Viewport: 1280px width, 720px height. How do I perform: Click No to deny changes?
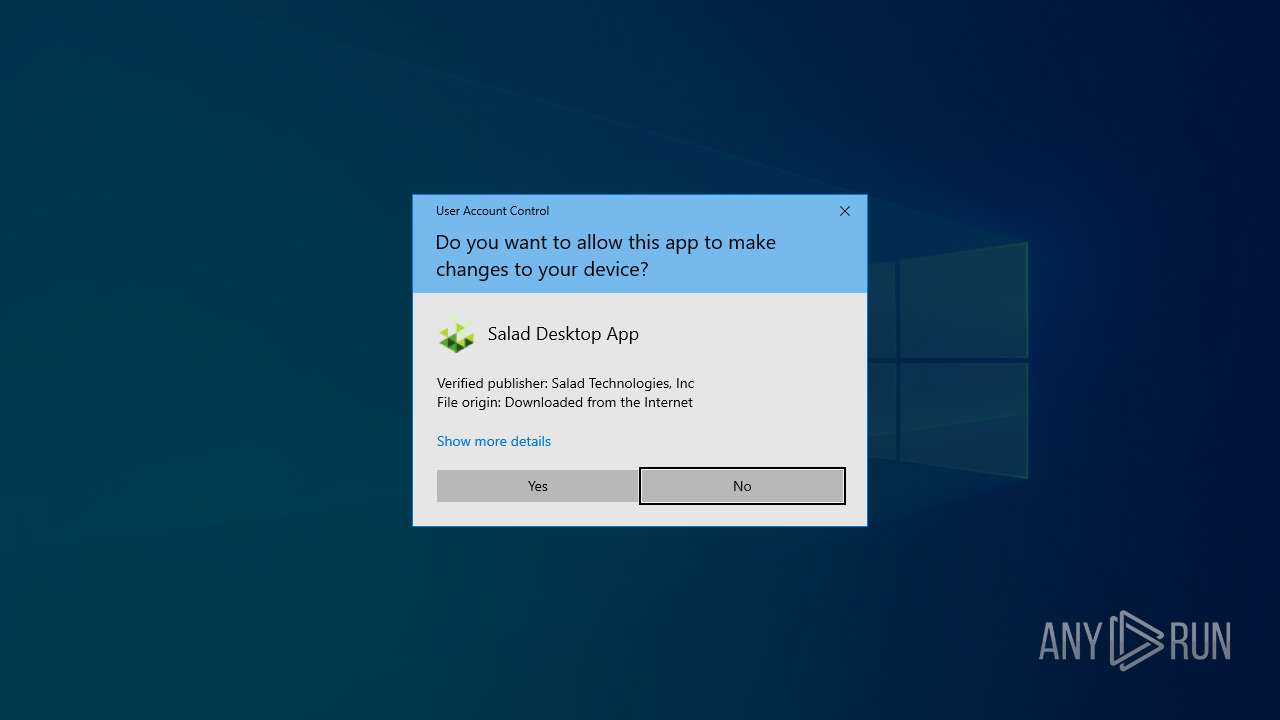(x=742, y=486)
